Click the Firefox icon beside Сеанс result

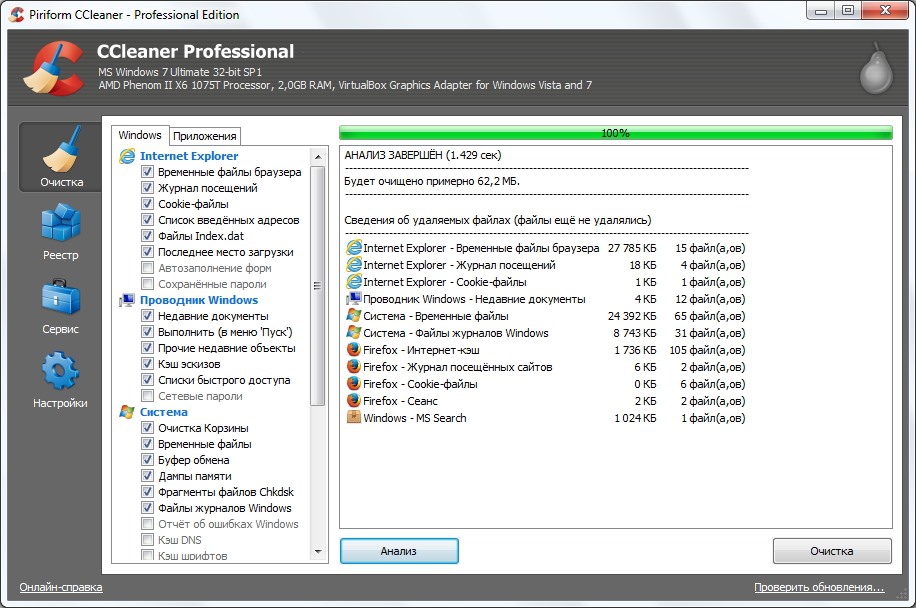pyautogui.click(x=353, y=400)
